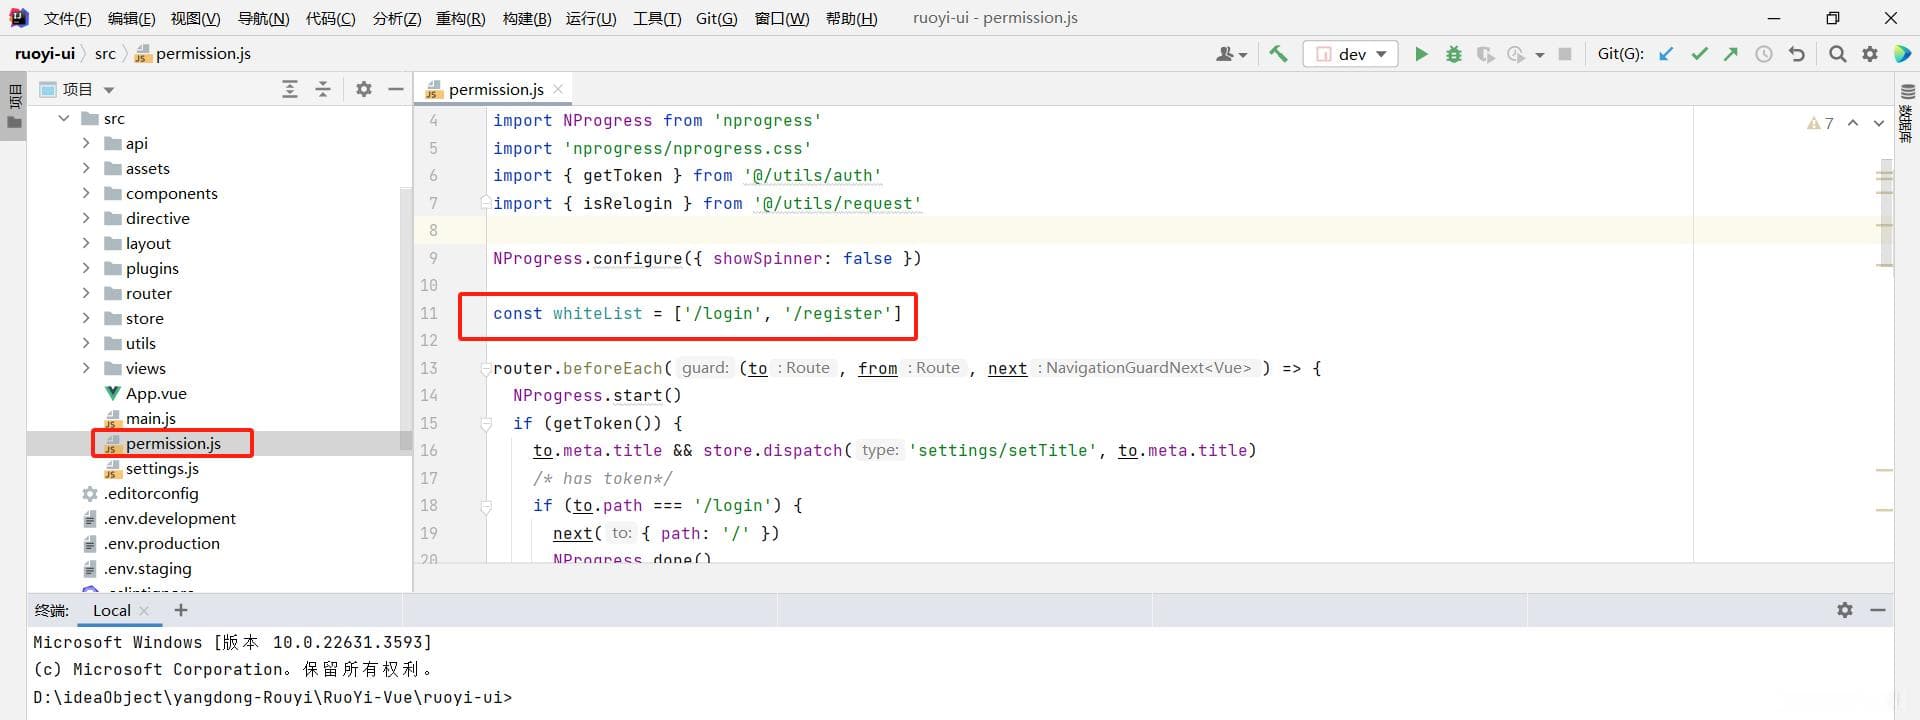This screenshot has height=720, width=1920.
Task: Close the Local terminal tab
Action: tap(144, 610)
